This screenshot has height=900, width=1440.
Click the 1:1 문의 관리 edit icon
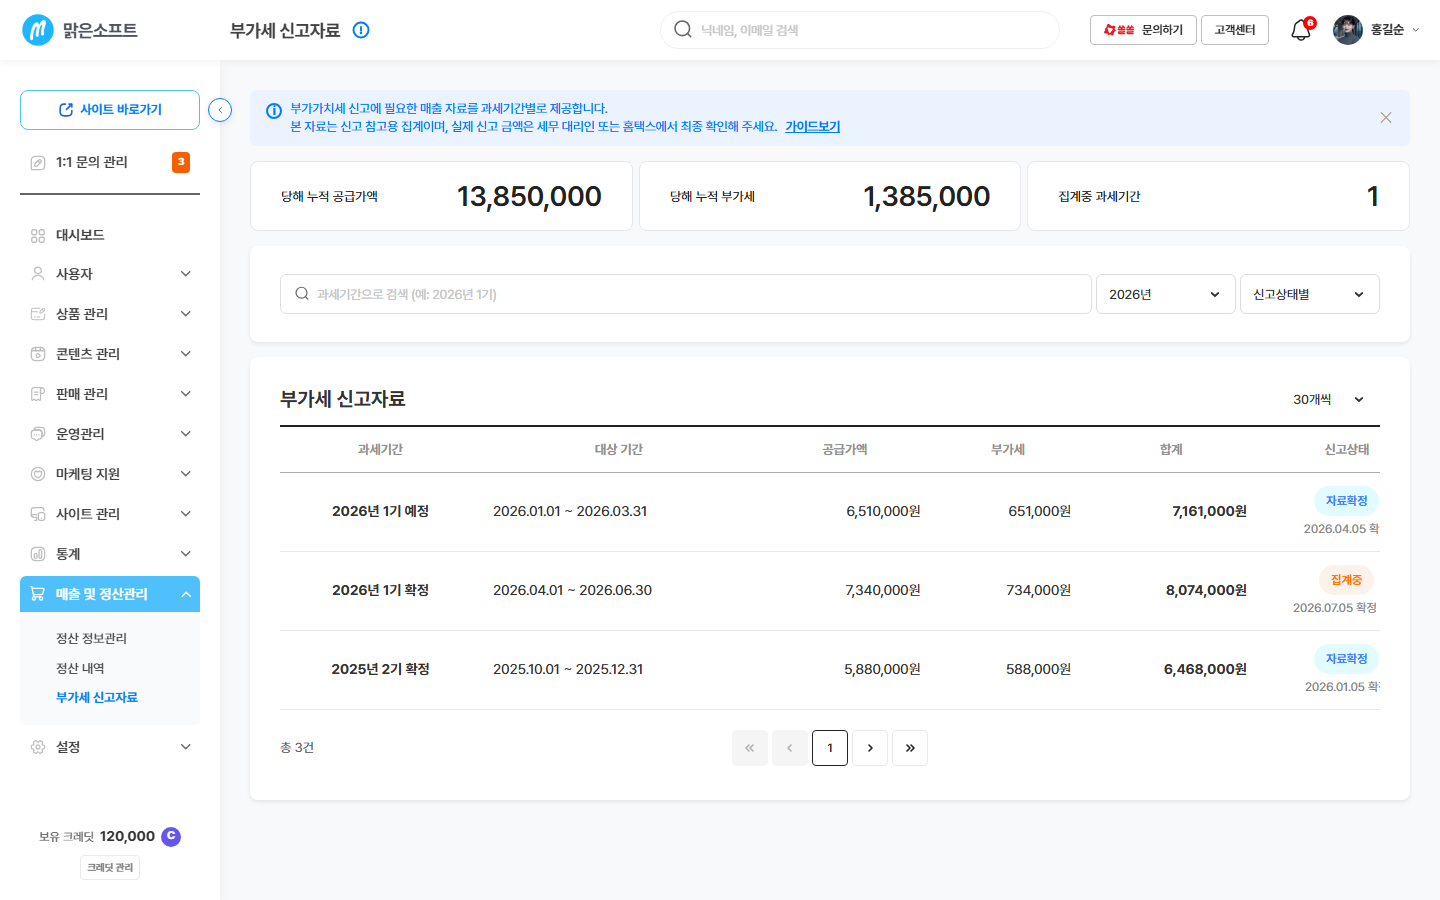pyautogui.click(x=38, y=162)
